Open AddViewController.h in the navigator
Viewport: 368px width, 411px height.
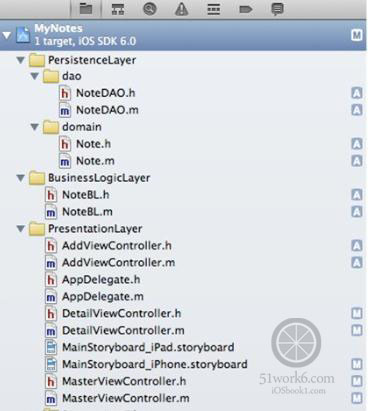(117, 246)
